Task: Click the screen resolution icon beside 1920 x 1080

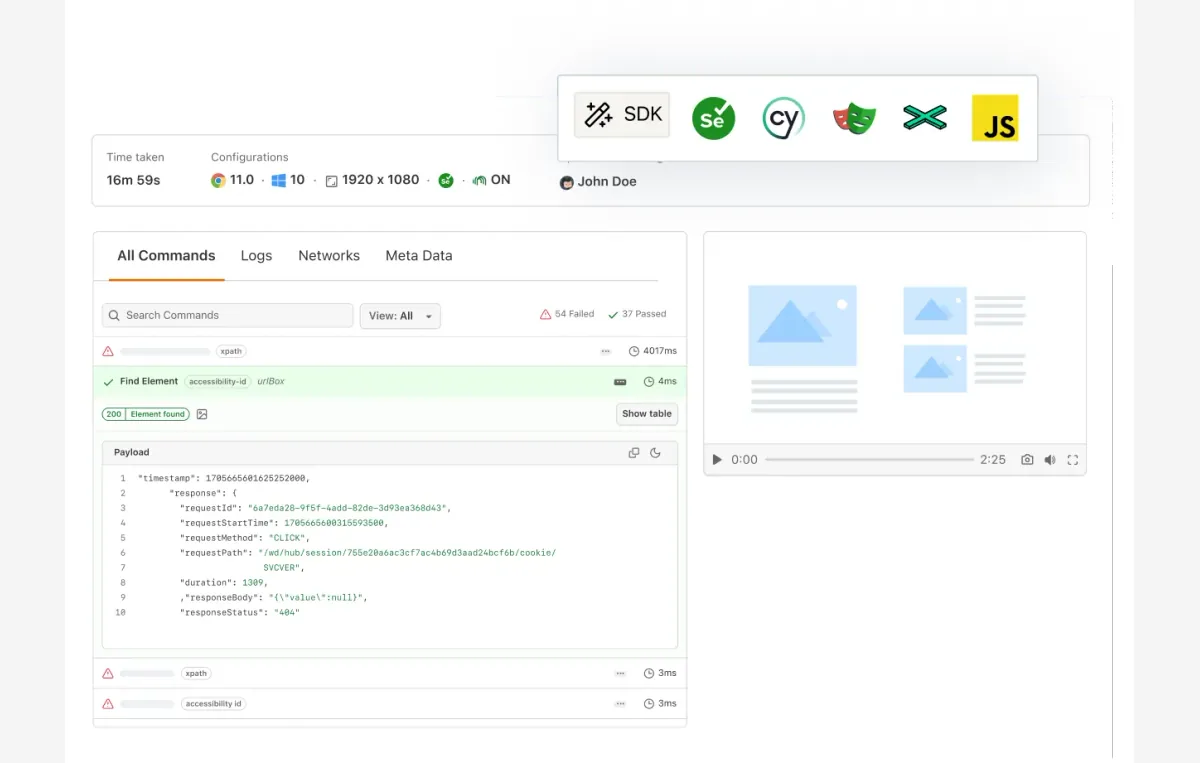Action: [x=332, y=181]
